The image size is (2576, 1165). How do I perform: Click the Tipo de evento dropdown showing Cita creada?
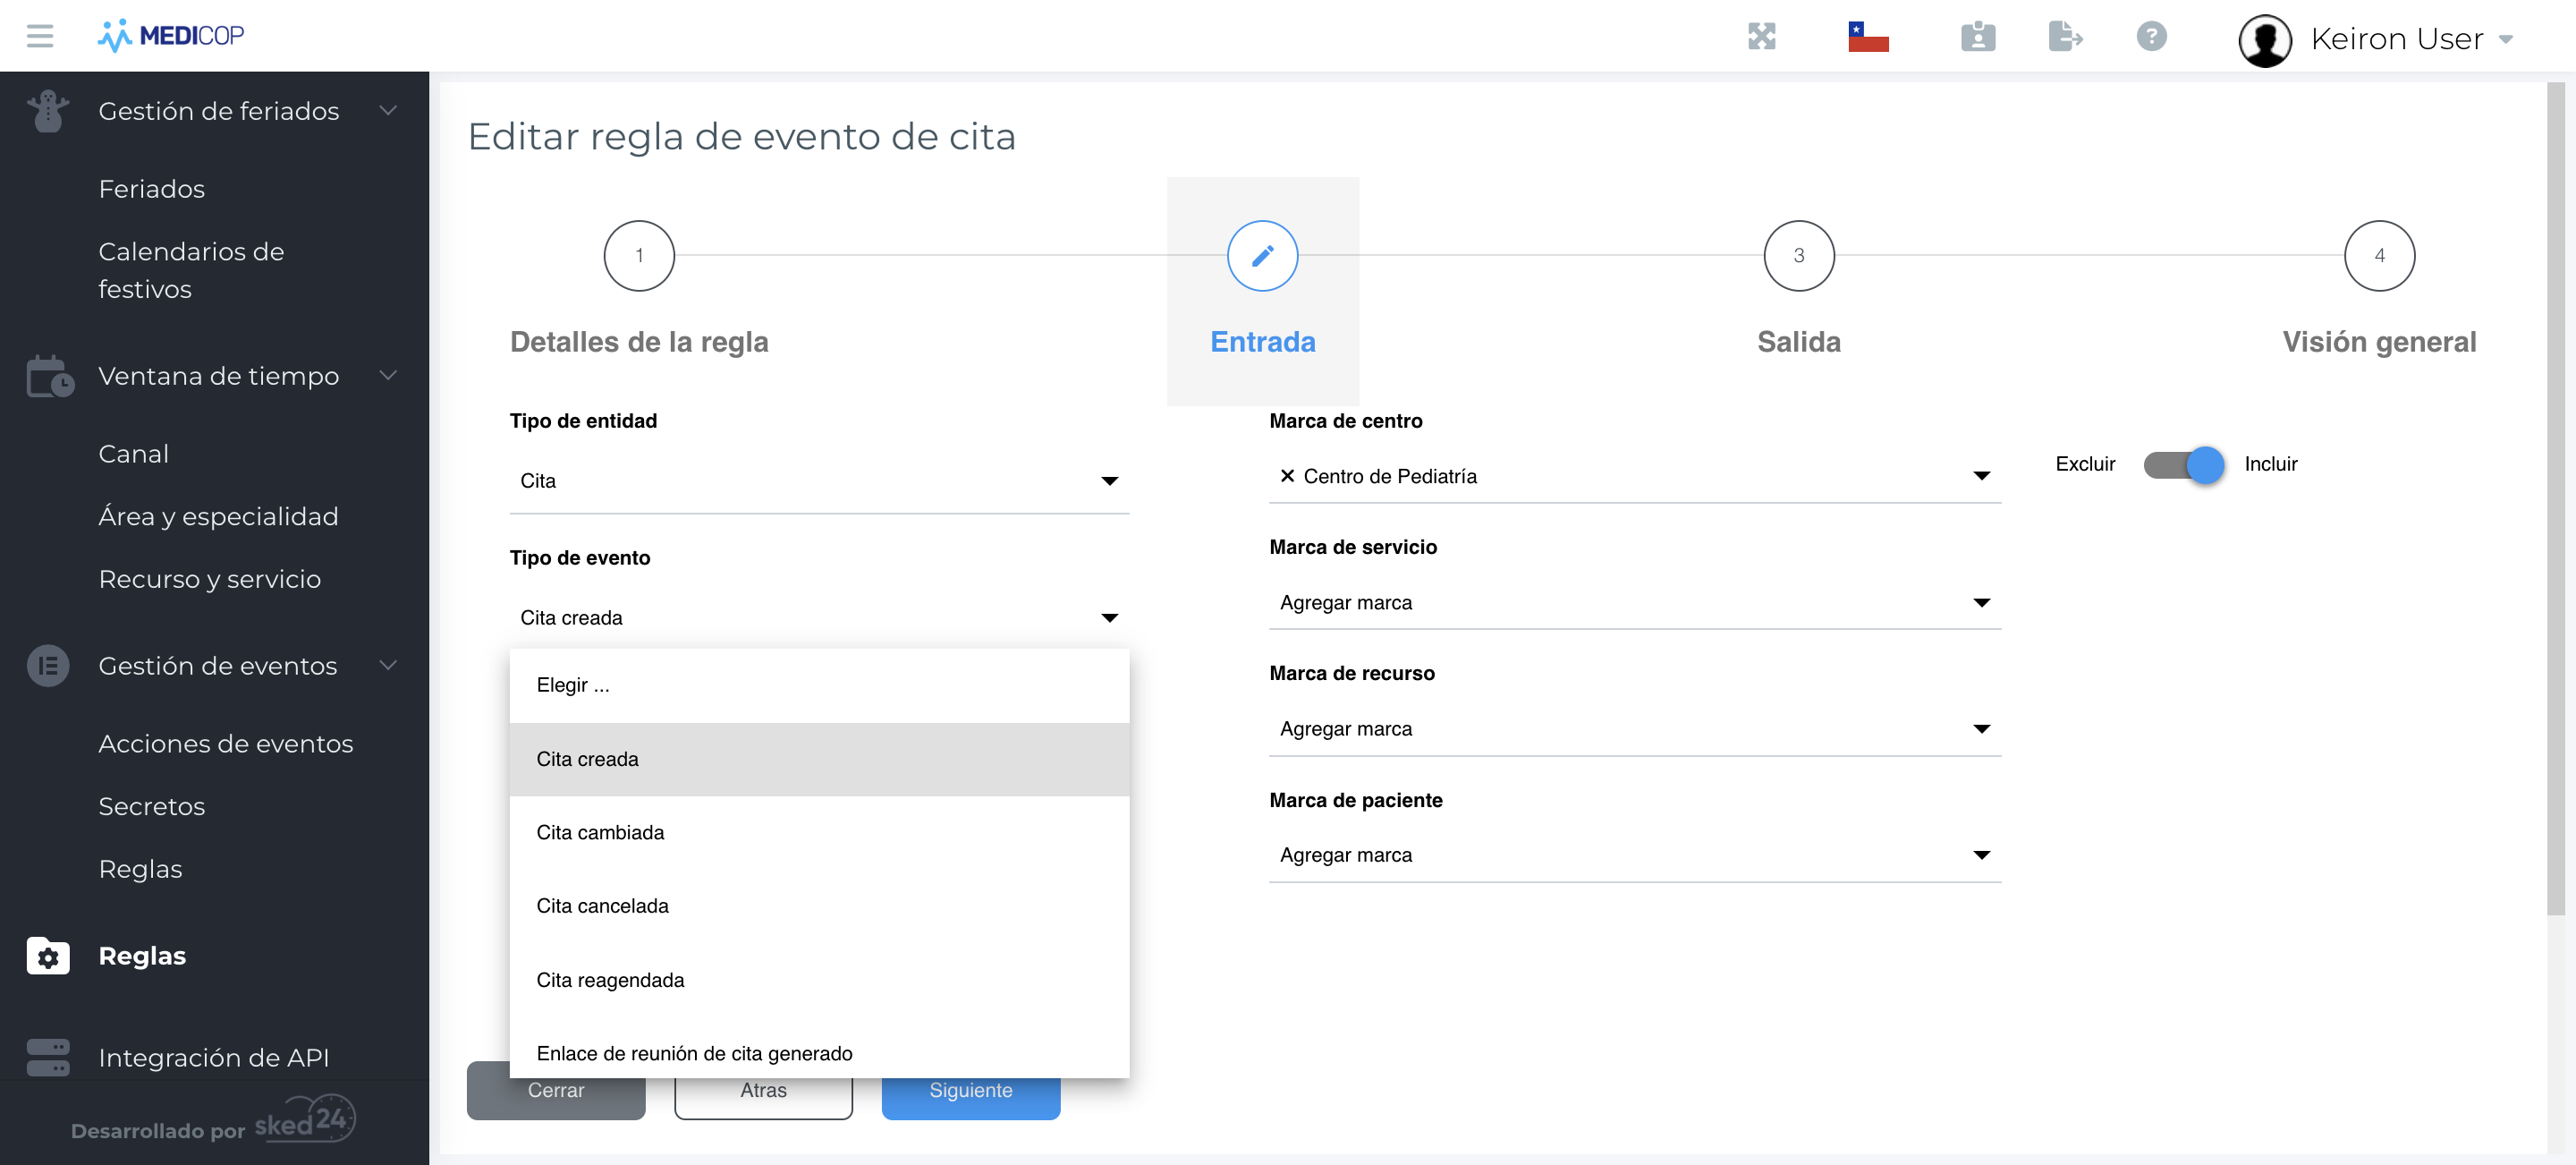[819, 618]
